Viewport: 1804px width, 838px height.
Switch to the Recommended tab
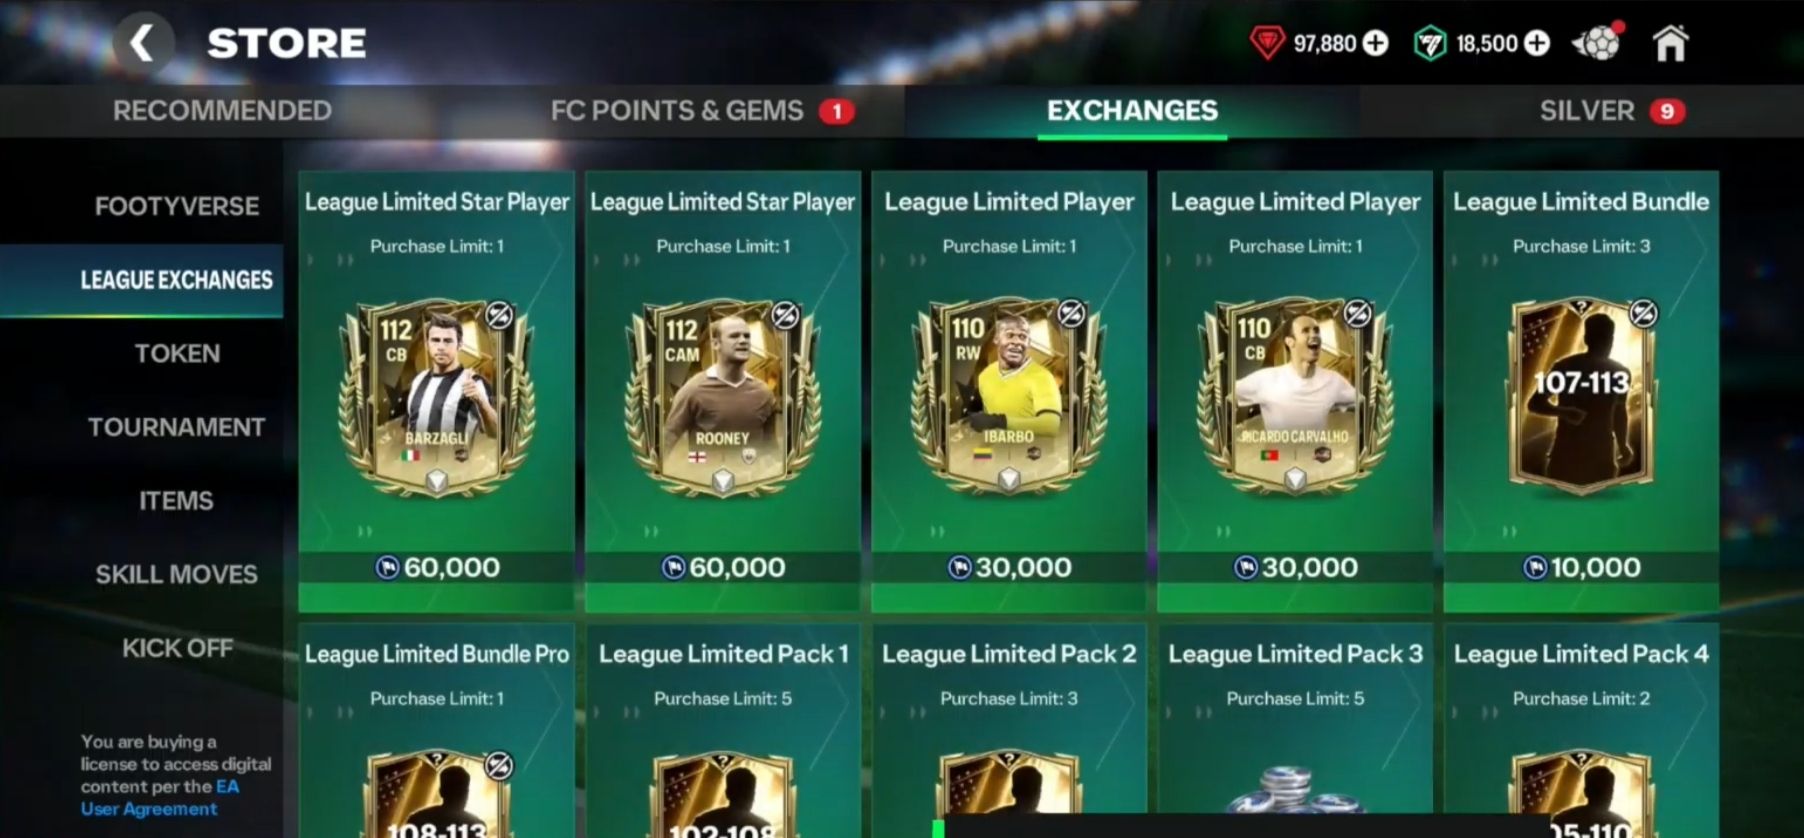[222, 110]
